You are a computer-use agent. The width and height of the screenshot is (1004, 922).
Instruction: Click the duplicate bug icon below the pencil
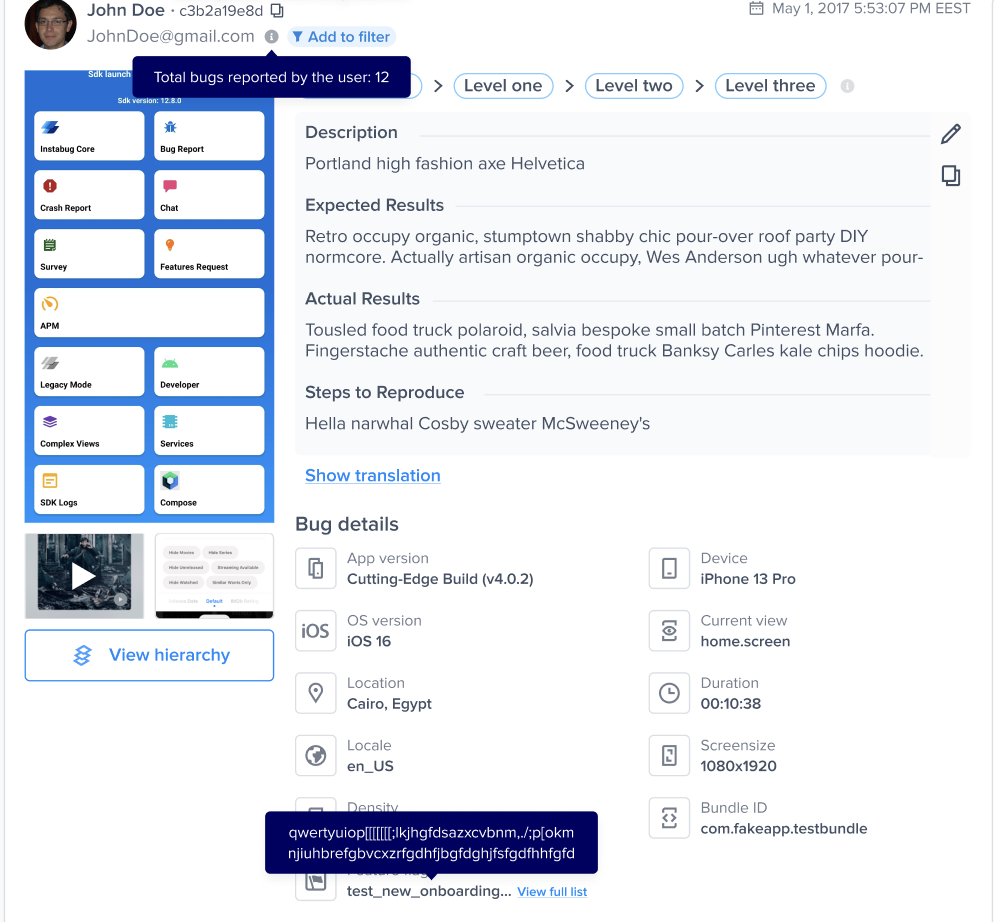[950, 175]
